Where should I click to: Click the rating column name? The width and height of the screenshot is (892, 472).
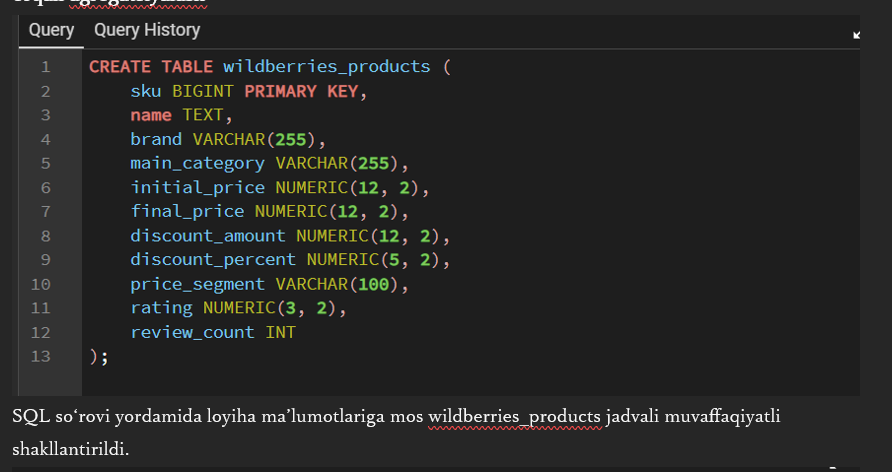[161, 308]
